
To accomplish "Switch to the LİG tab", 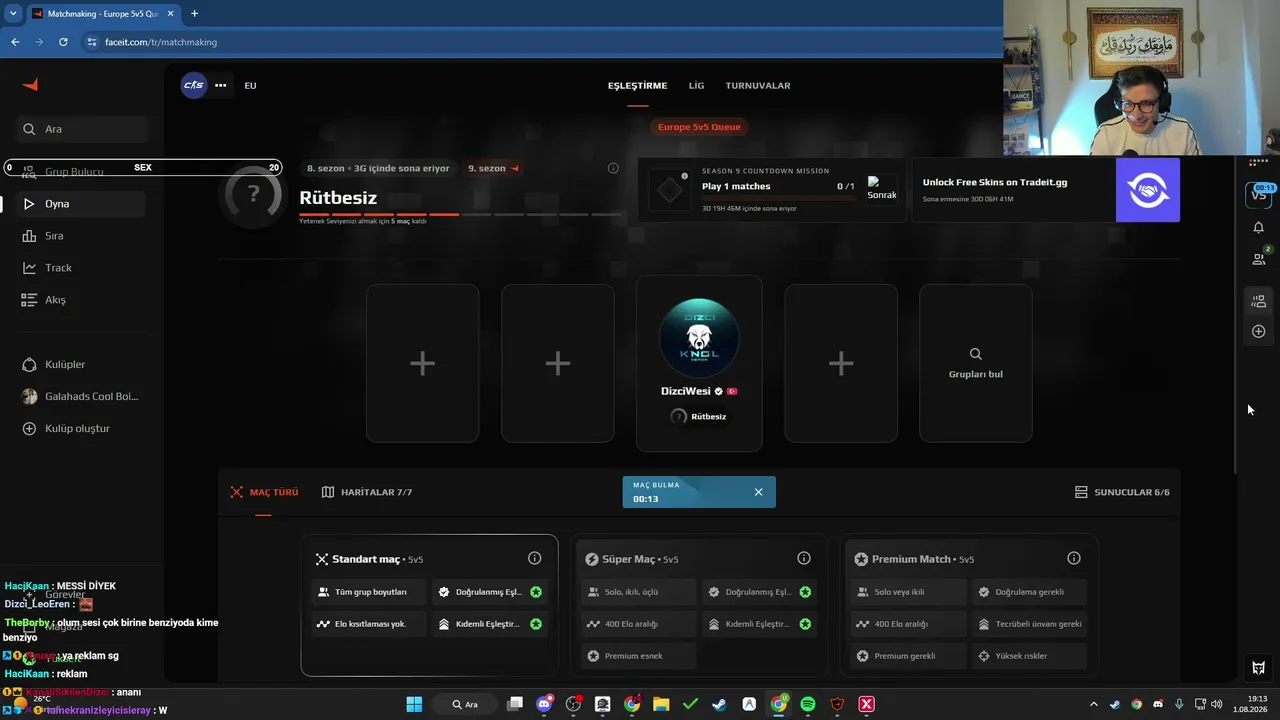I will pos(696,86).
